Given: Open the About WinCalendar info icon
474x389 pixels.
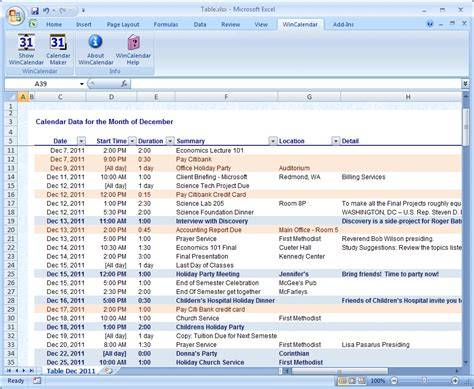Looking at the screenshot, I should [96, 49].
